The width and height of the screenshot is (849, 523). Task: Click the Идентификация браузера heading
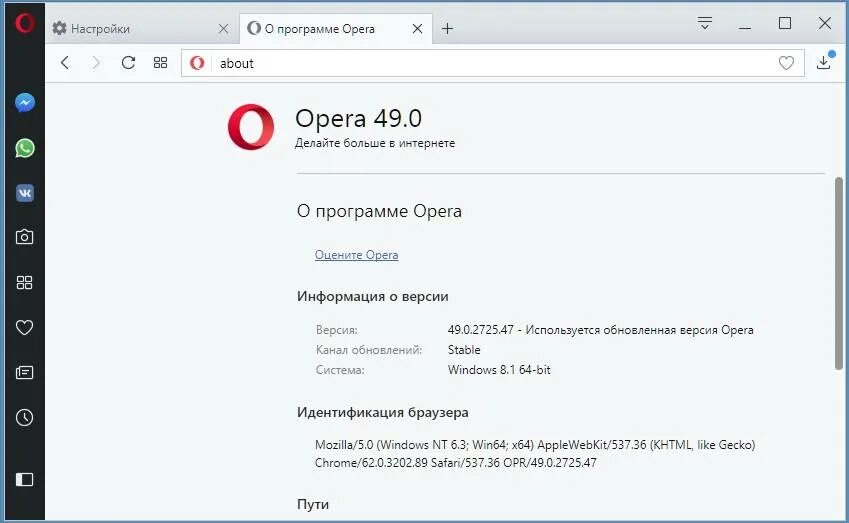[383, 413]
